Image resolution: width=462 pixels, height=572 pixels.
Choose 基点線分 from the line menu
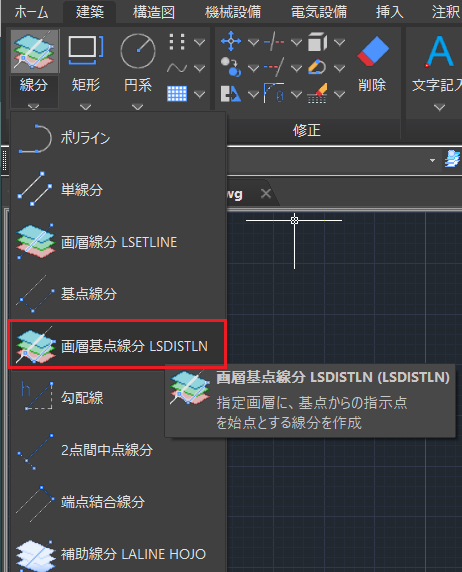(118, 294)
